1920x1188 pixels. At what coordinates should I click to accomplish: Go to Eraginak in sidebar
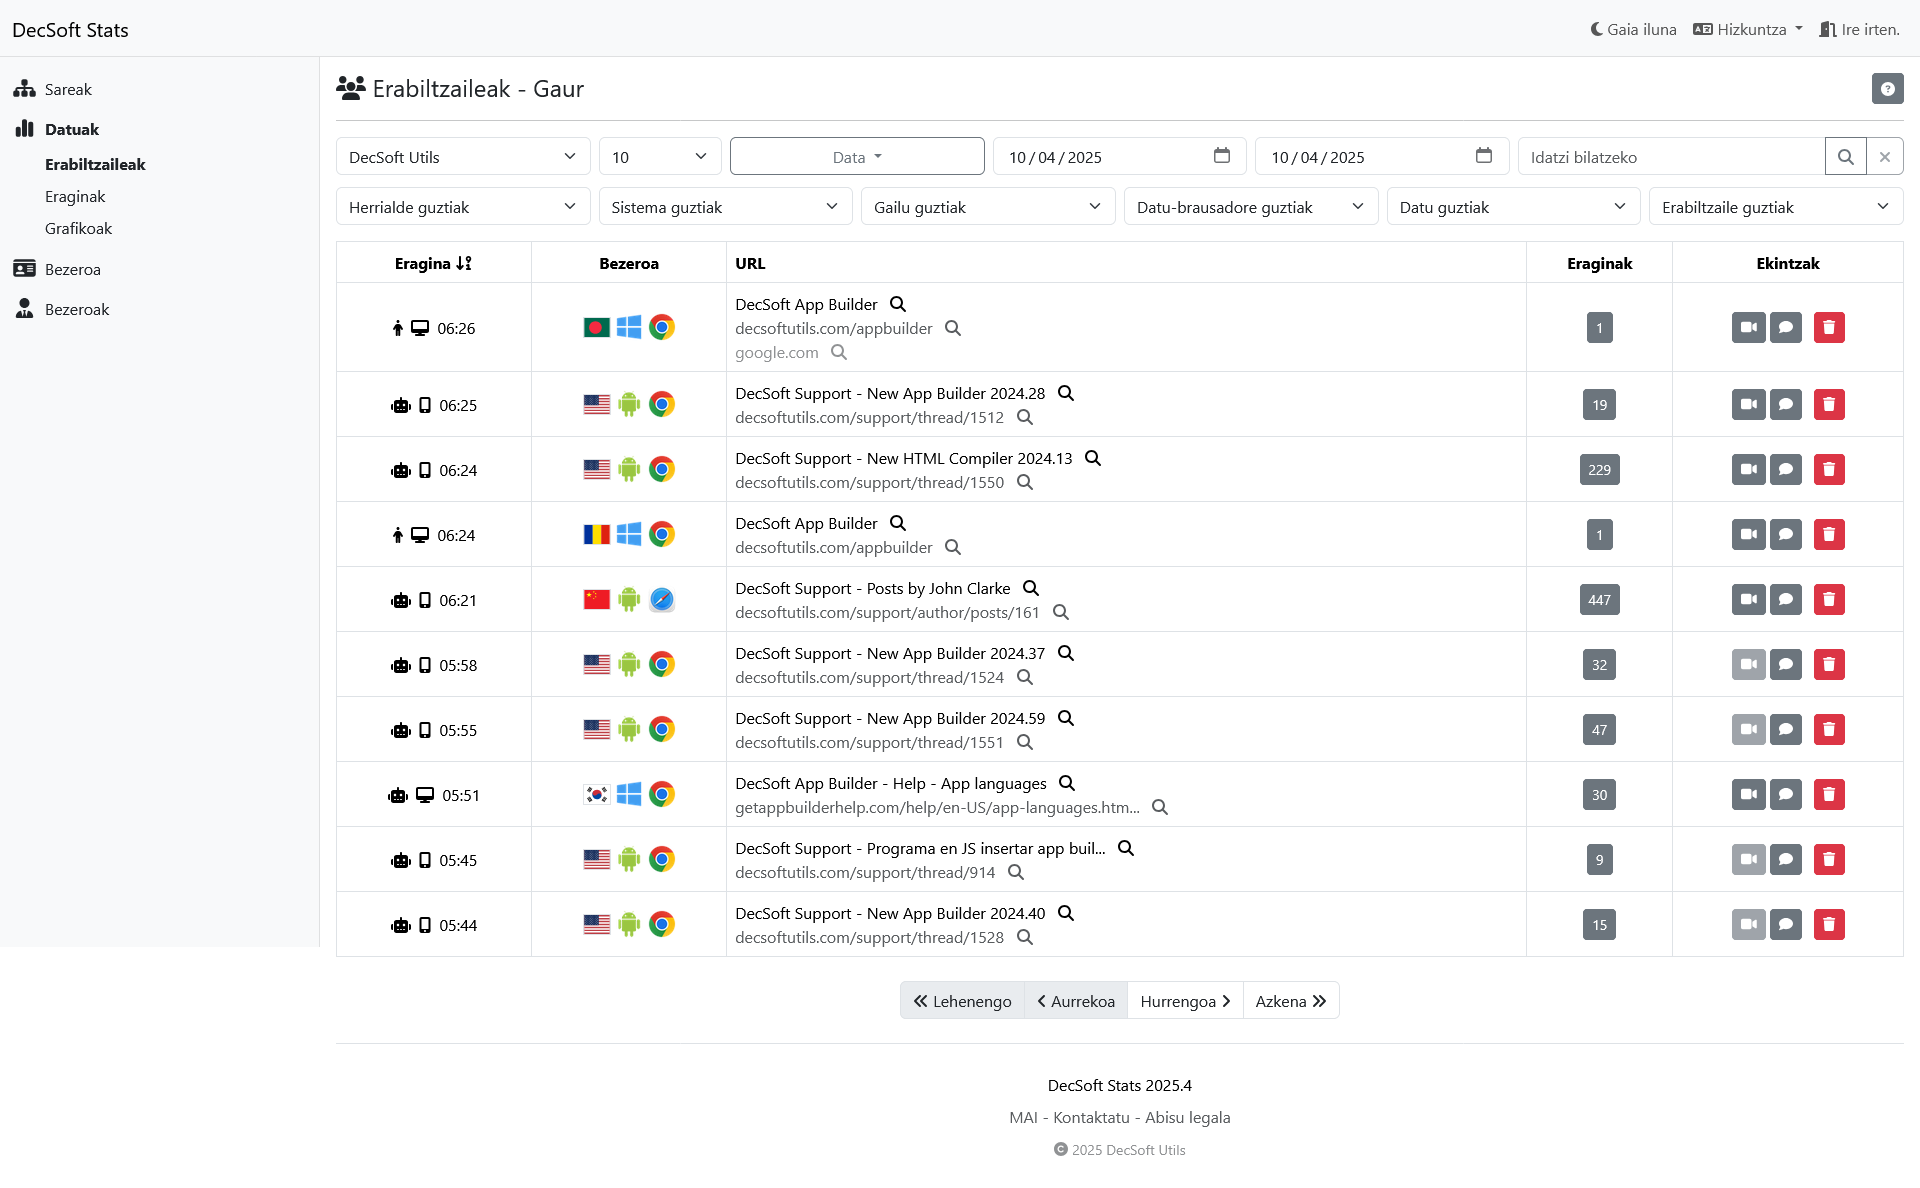[x=75, y=196]
